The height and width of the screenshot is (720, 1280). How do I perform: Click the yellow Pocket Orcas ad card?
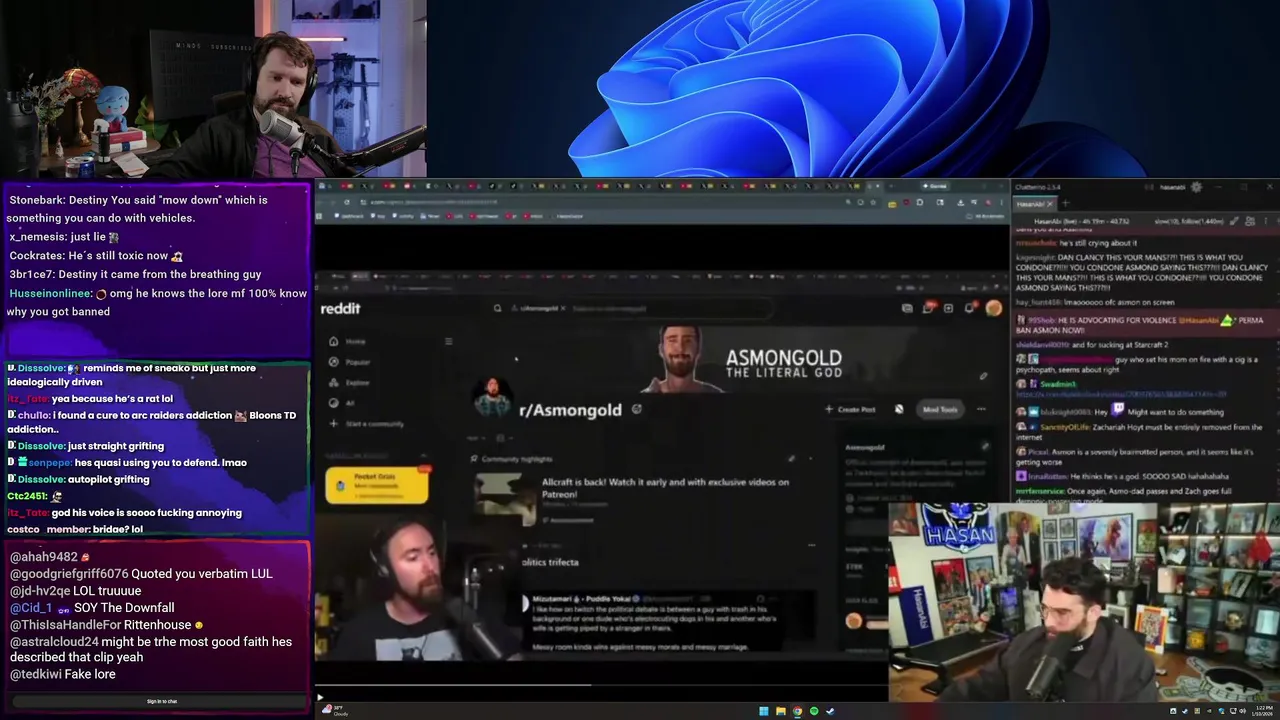pyautogui.click(x=377, y=486)
